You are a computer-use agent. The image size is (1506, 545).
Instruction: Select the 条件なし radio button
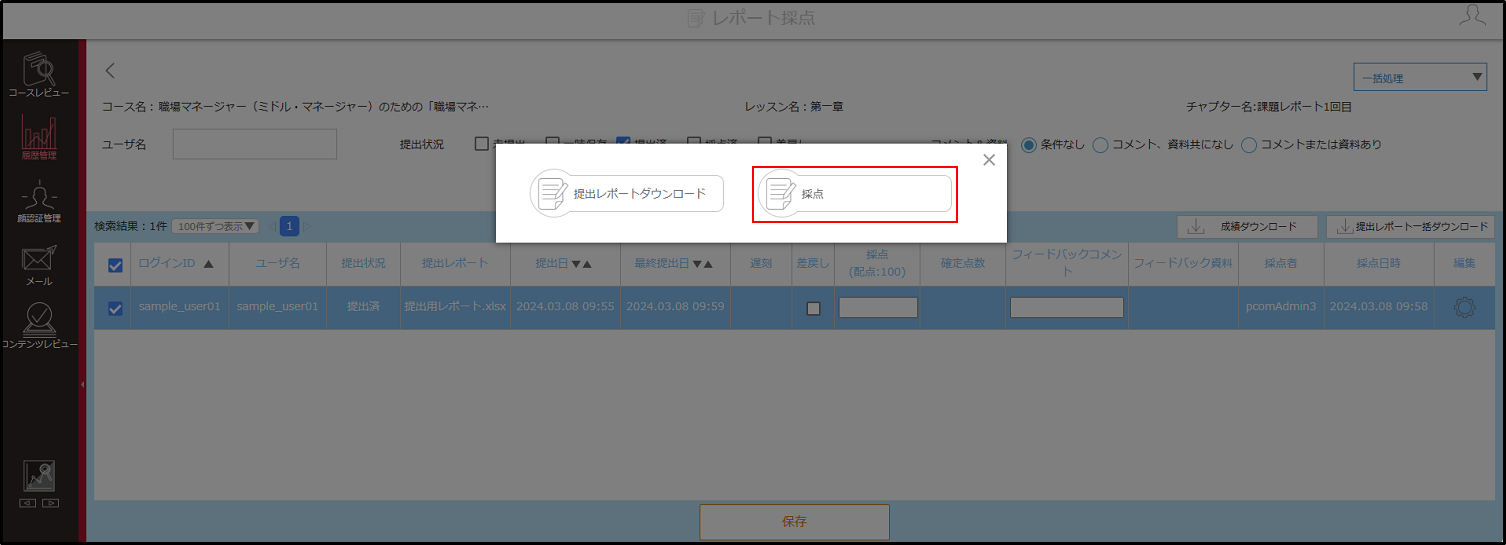pos(1028,145)
